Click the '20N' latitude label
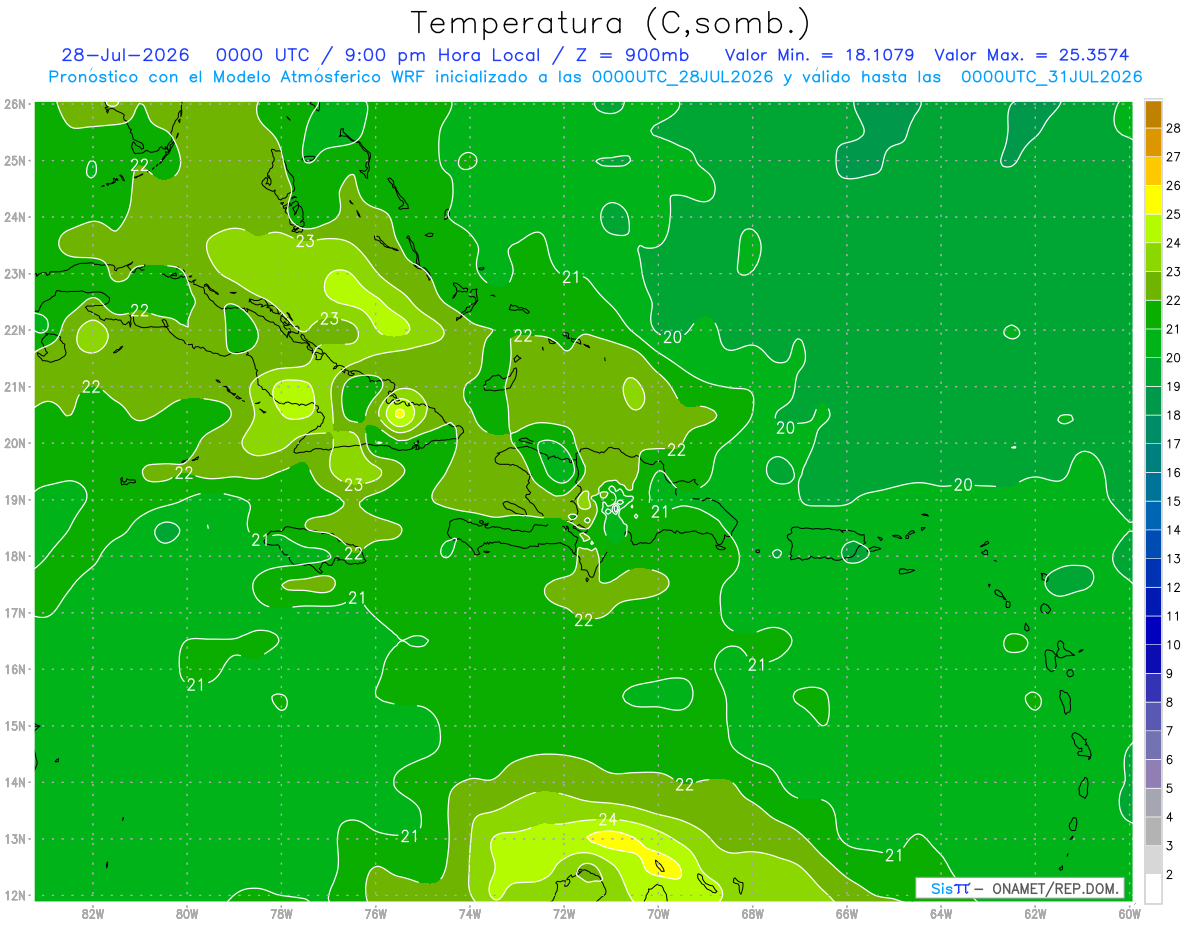The height and width of the screenshot is (927, 1200). [x=14, y=443]
